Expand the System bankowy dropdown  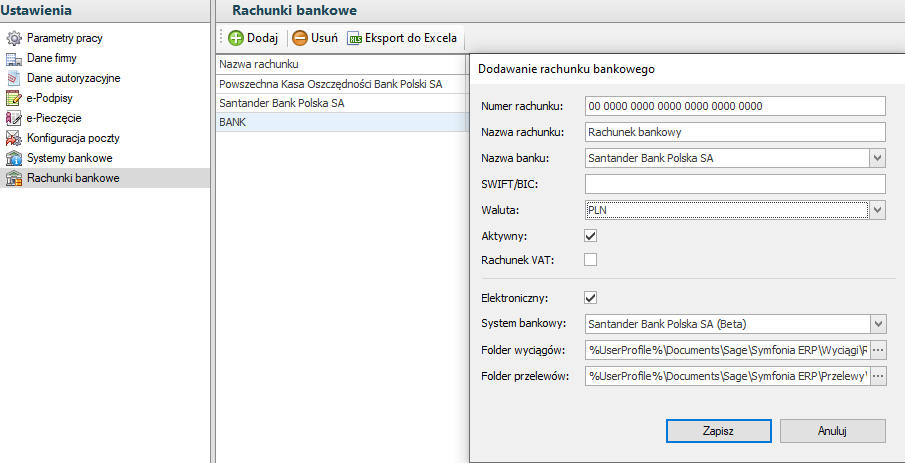877,324
